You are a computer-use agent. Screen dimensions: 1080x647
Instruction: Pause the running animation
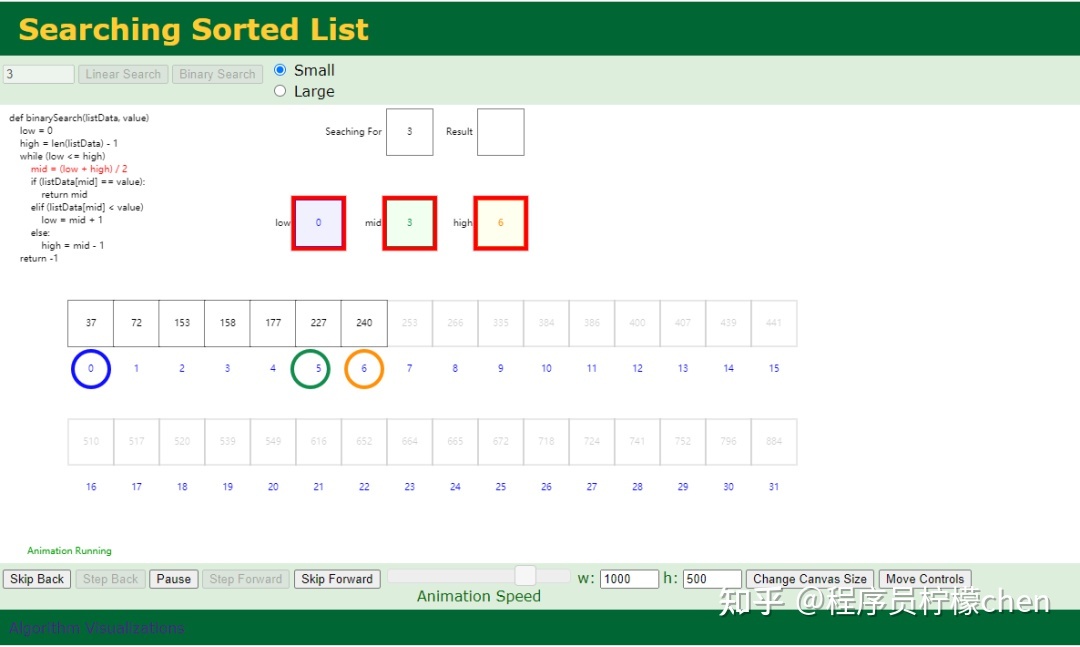tap(174, 579)
